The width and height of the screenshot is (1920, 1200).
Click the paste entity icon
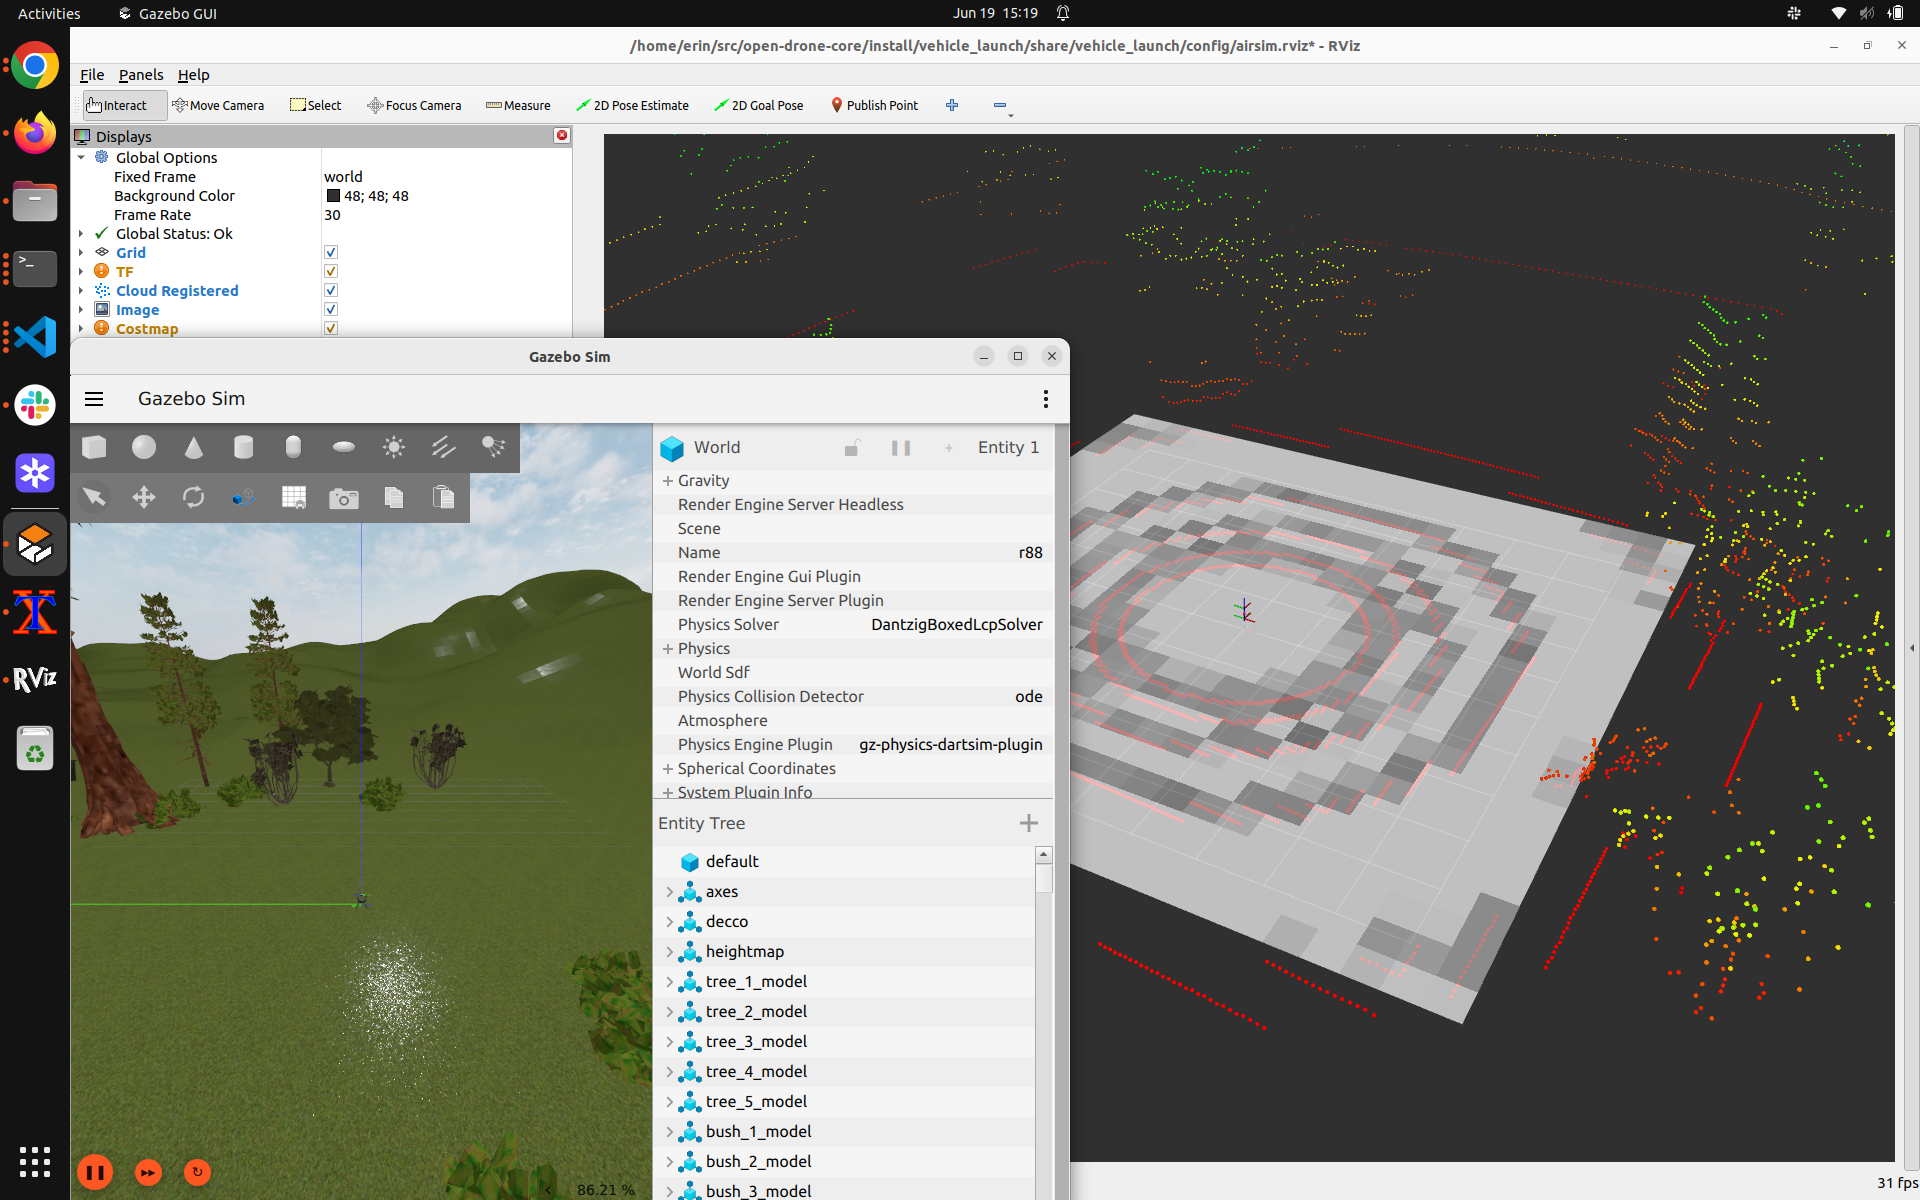point(443,497)
